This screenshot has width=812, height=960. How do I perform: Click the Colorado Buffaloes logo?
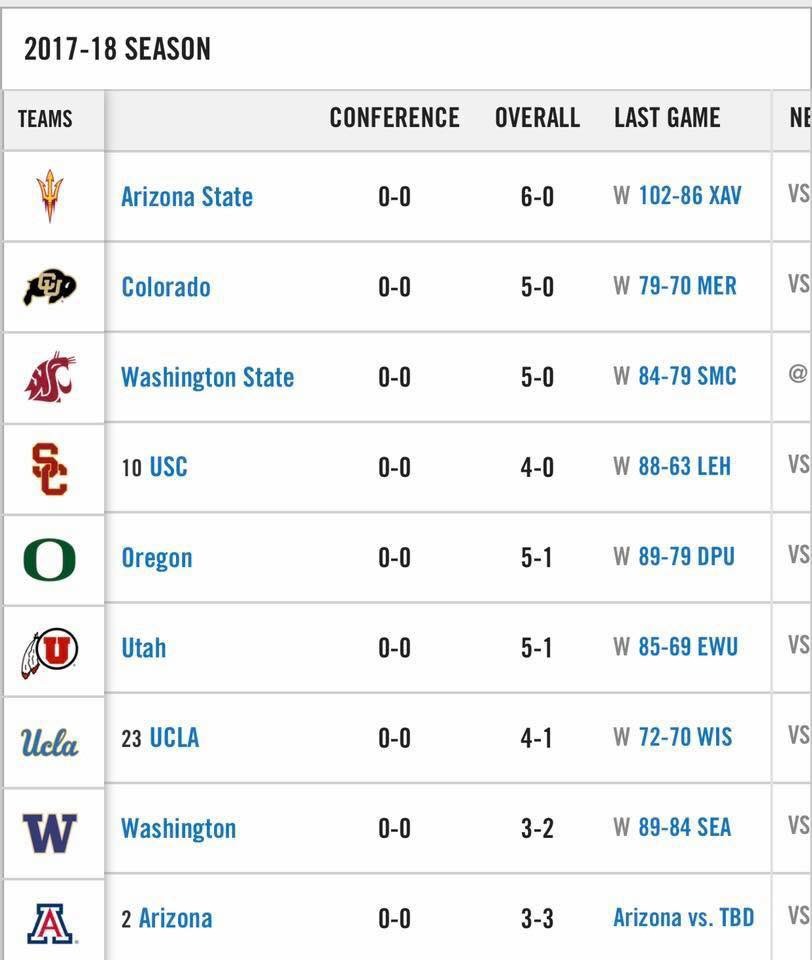click(50, 288)
